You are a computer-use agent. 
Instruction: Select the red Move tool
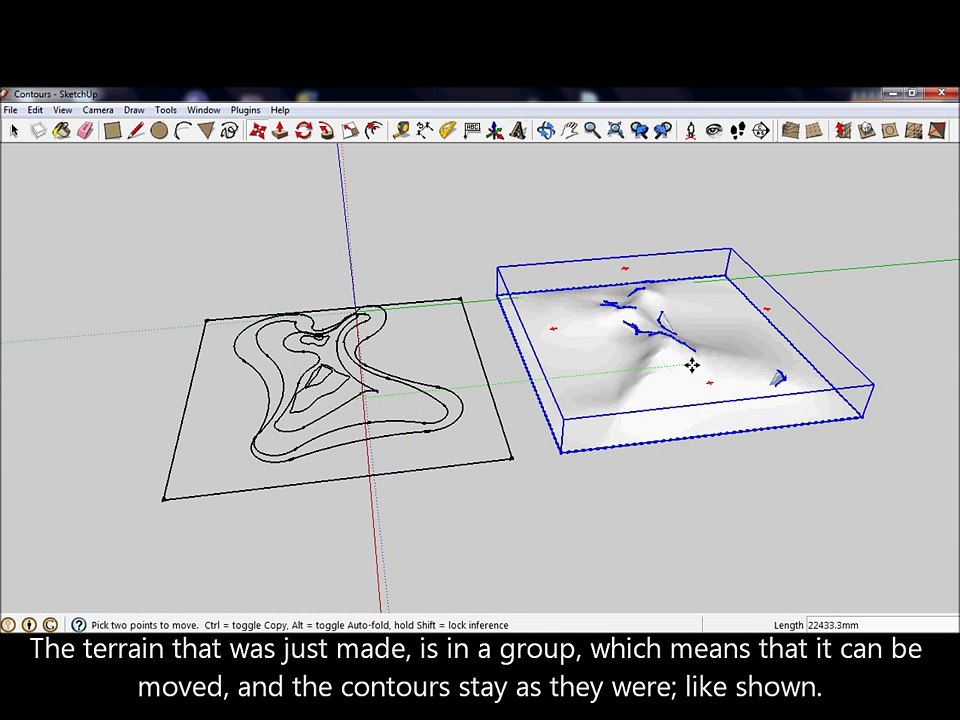click(x=257, y=130)
